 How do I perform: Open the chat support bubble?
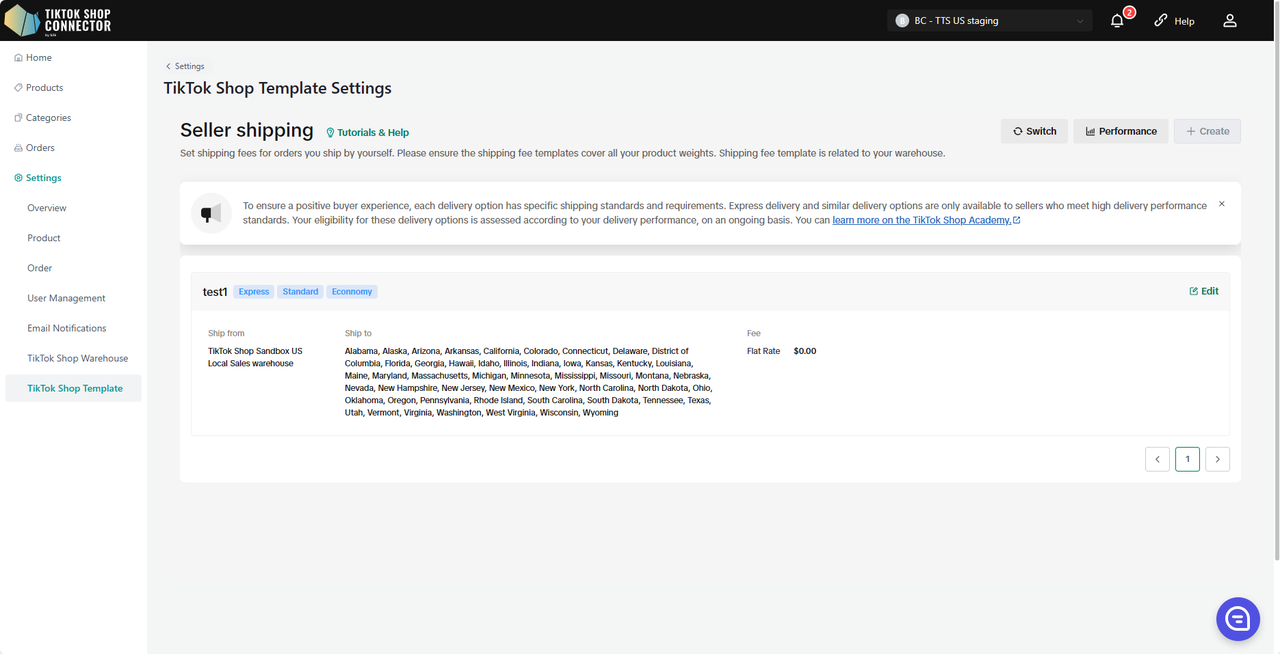tap(1237, 619)
